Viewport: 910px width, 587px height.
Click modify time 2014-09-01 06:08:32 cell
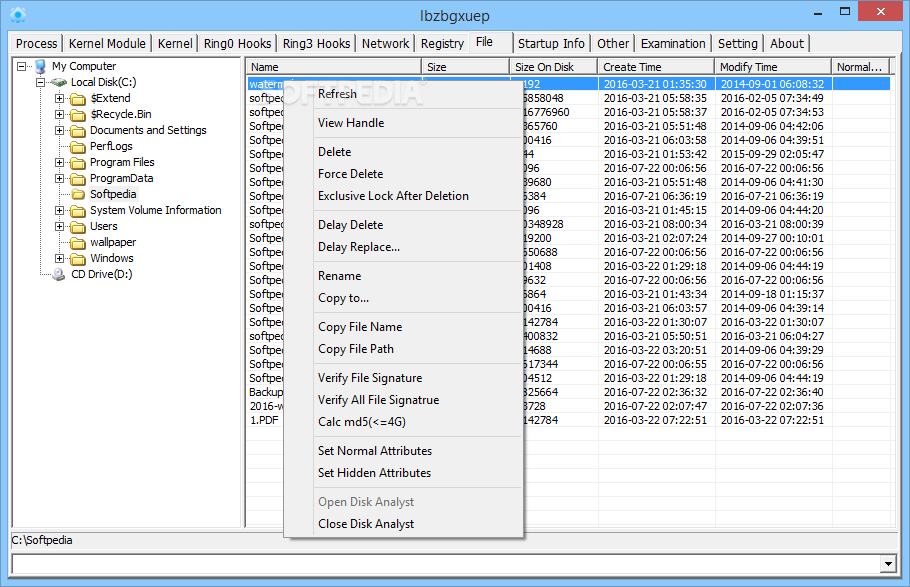(x=772, y=84)
